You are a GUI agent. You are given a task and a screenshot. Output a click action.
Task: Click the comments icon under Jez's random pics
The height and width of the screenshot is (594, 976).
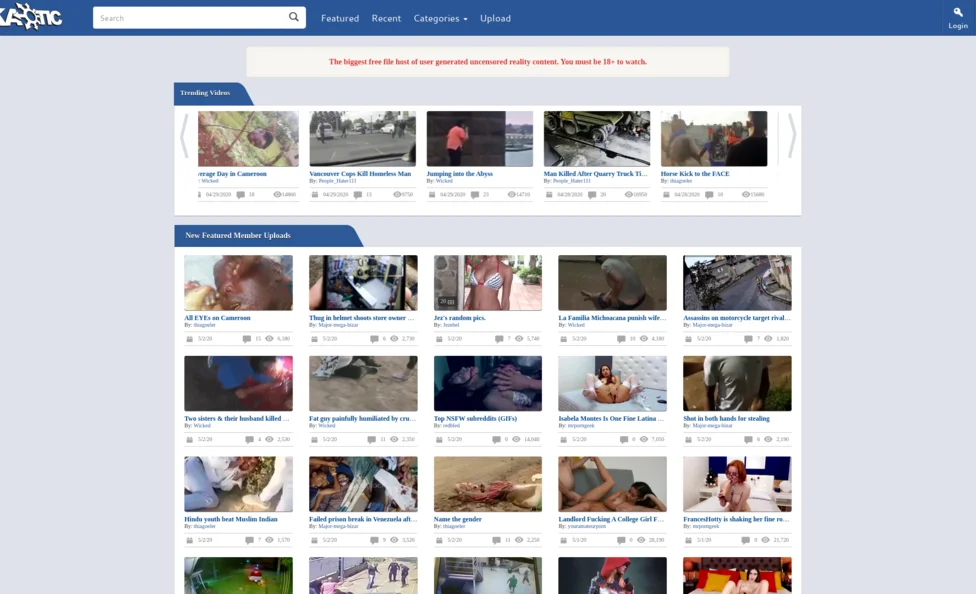tap(499, 339)
